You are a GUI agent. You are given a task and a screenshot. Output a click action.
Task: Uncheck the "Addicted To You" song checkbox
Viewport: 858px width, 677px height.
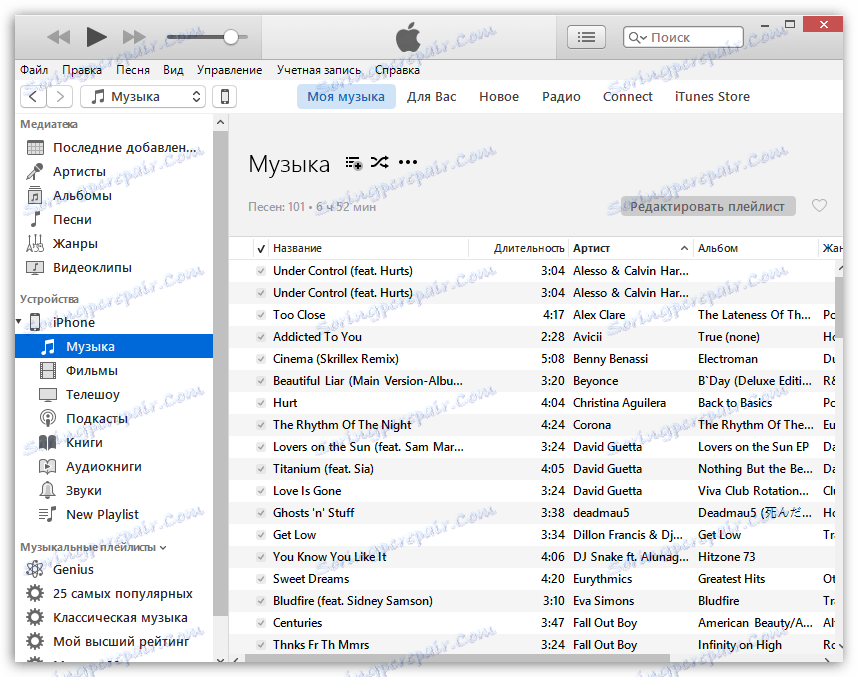[x=261, y=337]
